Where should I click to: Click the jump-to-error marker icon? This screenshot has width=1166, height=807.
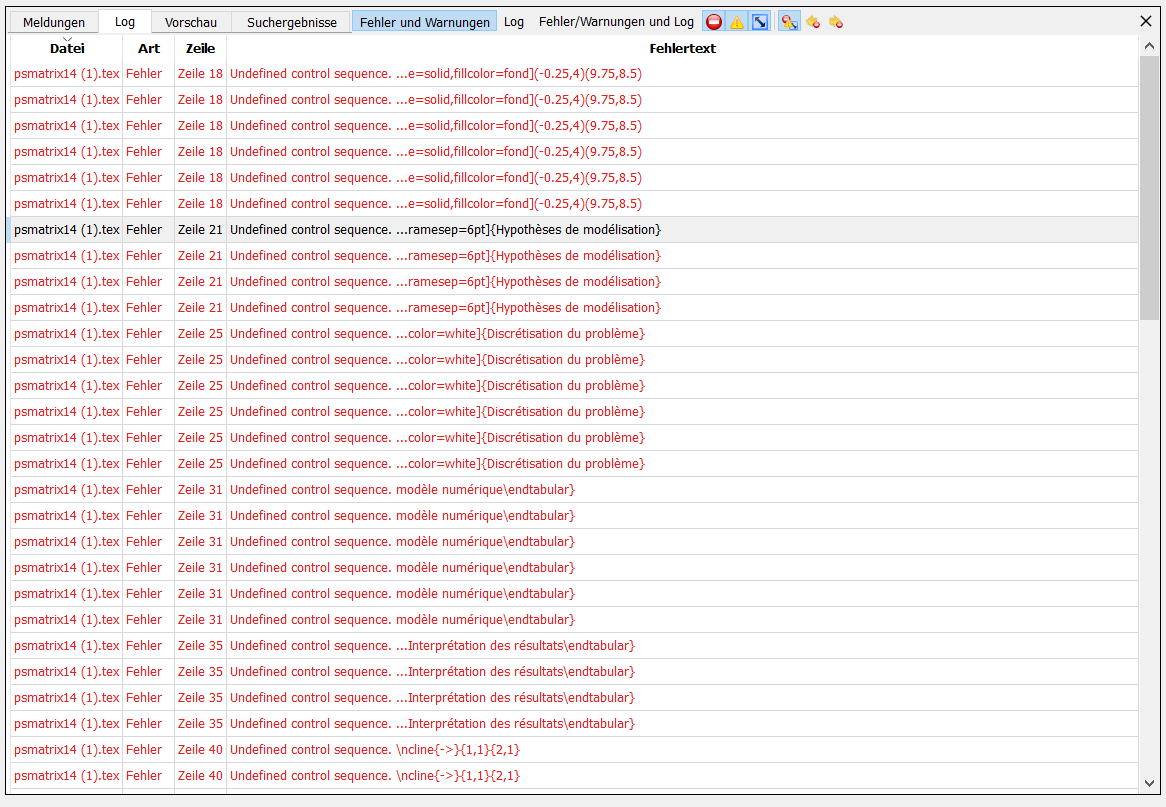coord(789,22)
